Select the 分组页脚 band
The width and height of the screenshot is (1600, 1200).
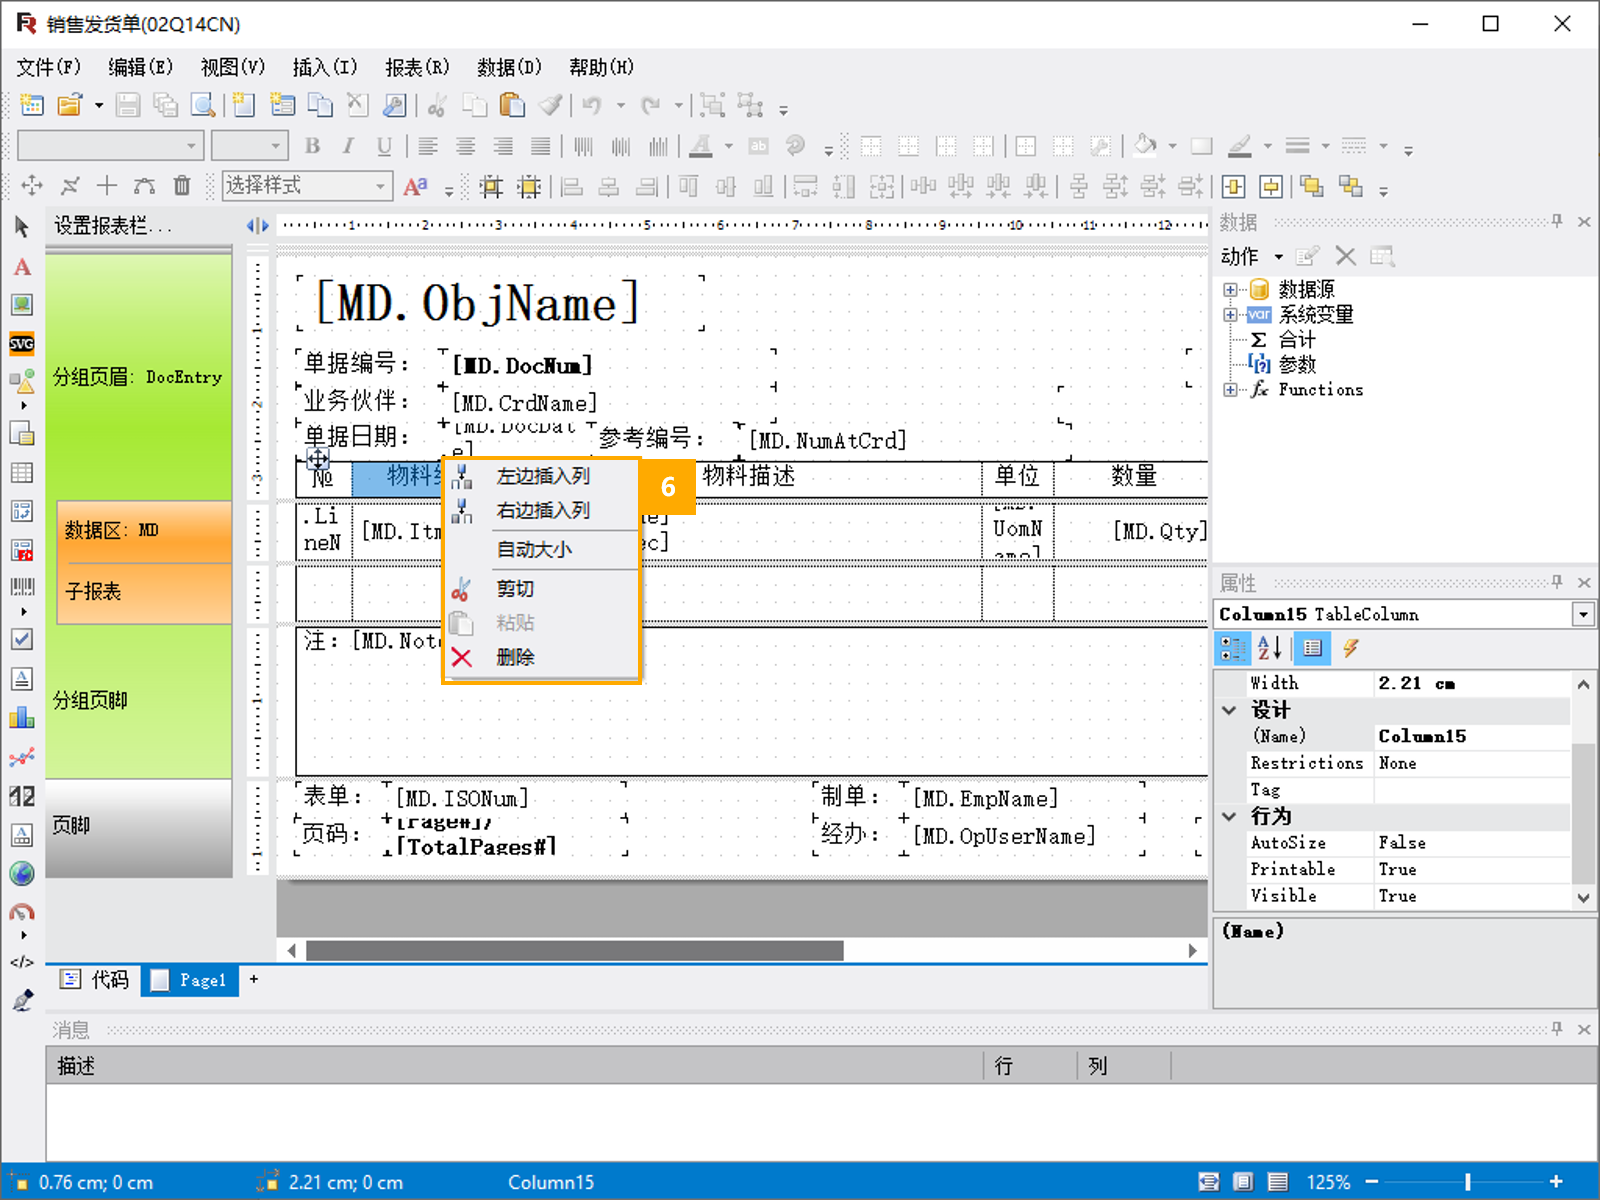click(x=138, y=700)
